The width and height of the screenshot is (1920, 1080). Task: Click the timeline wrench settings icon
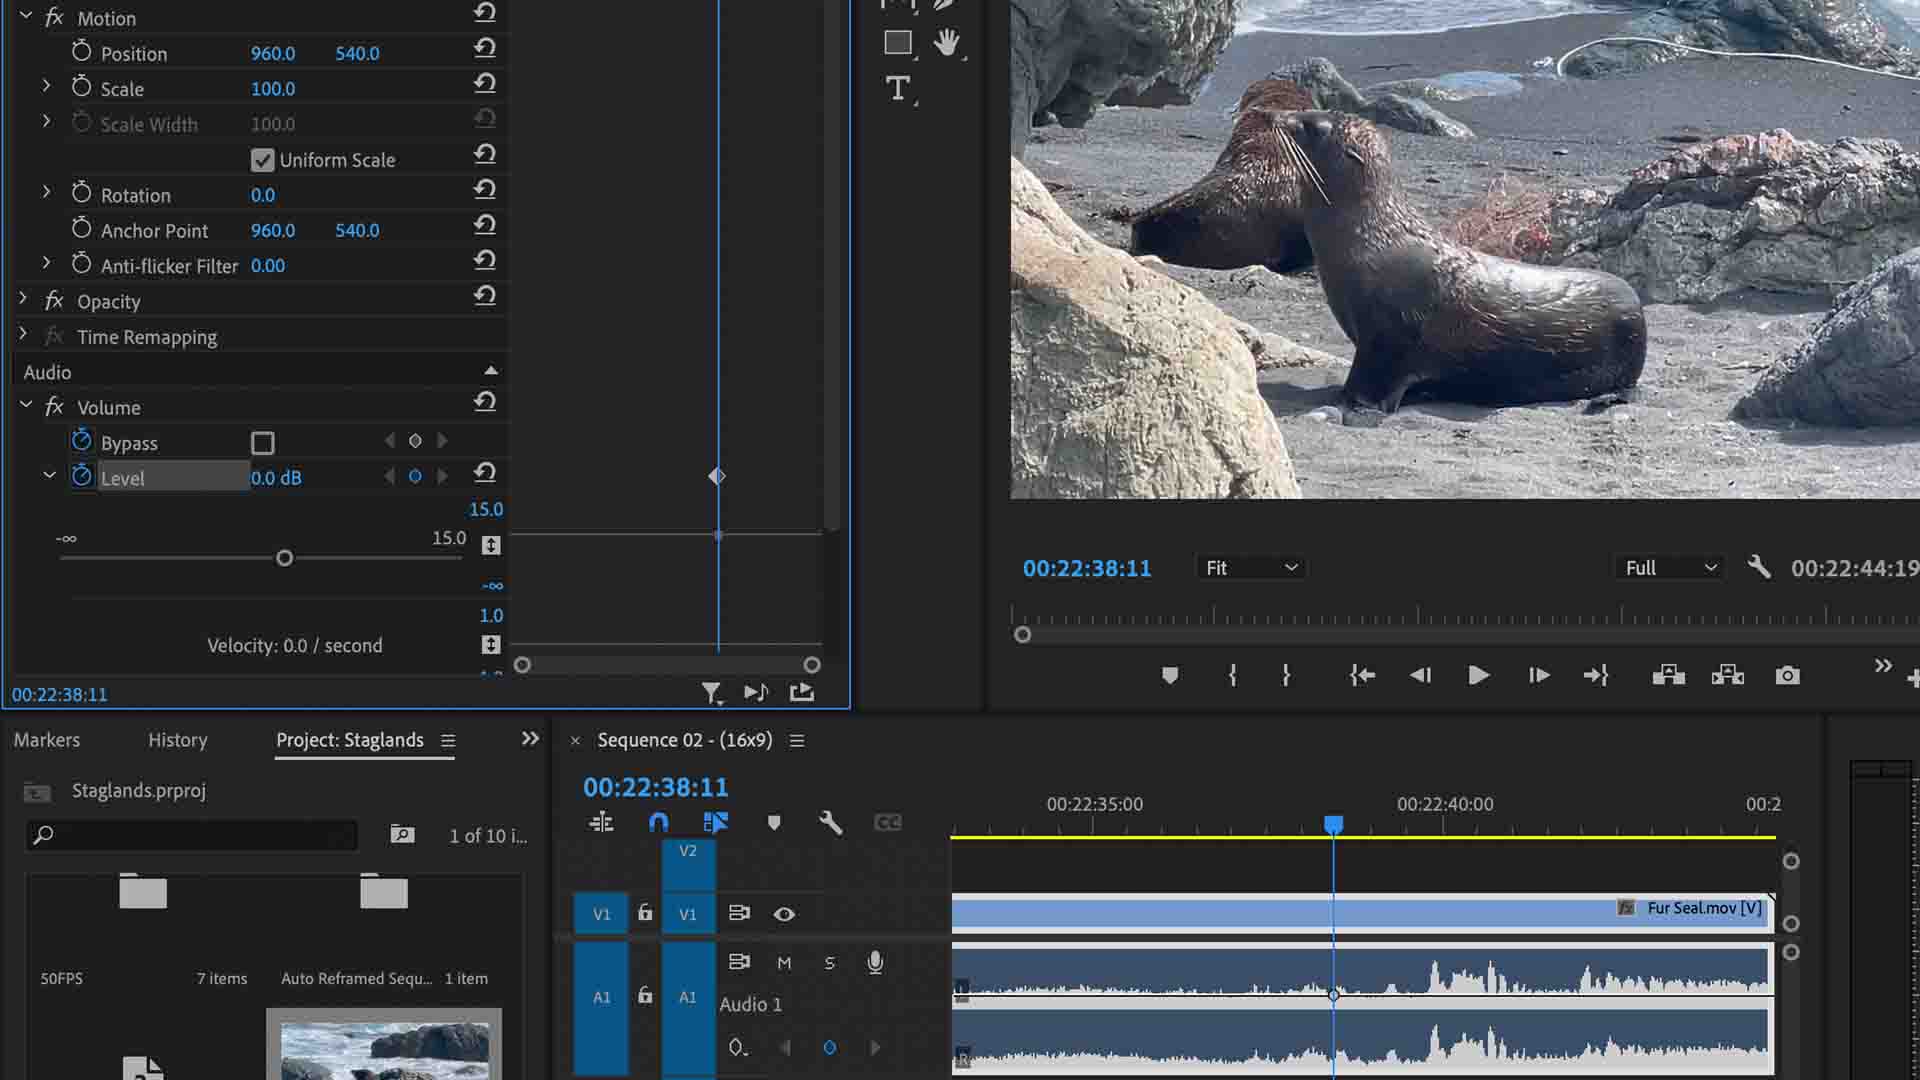click(830, 822)
